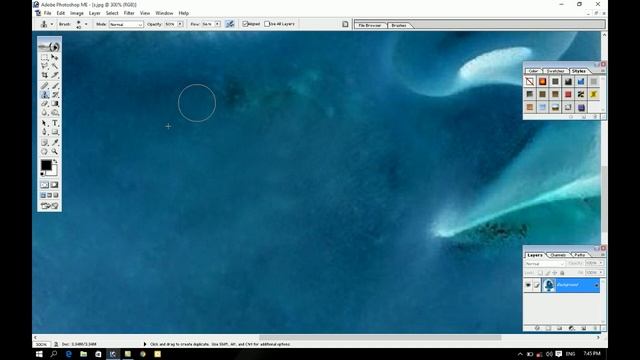Select the Brush tool in the toolbox
This screenshot has width=640, height=360.
pos(55,86)
